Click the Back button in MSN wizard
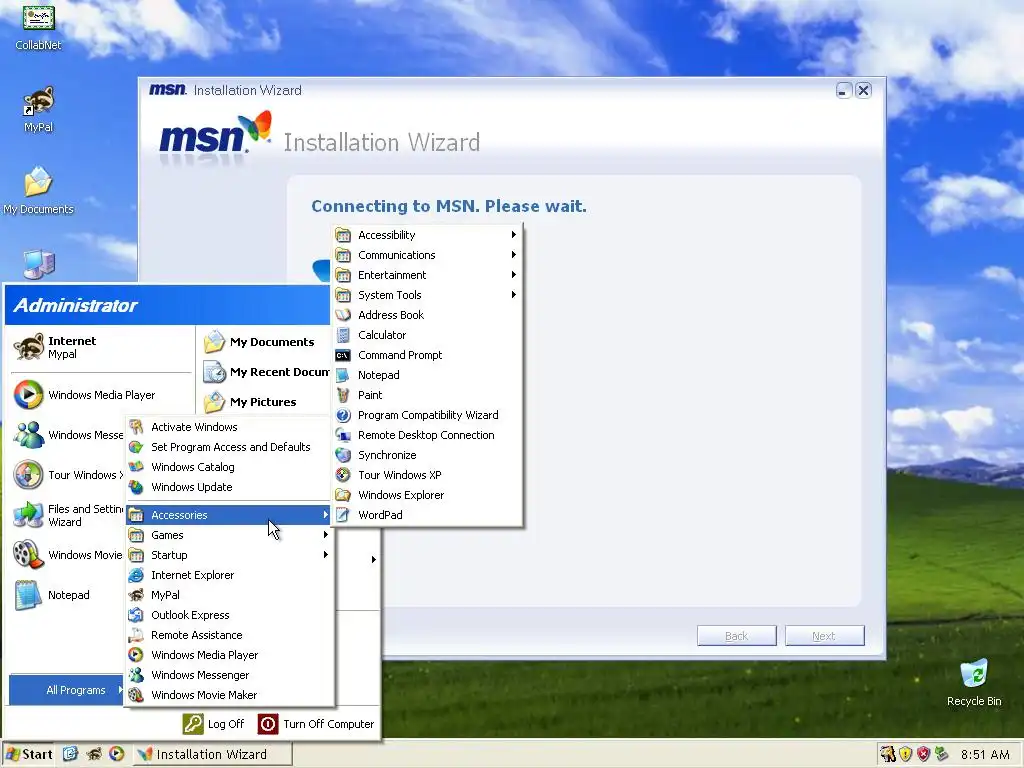This screenshot has height=768, width=1024. [737, 636]
